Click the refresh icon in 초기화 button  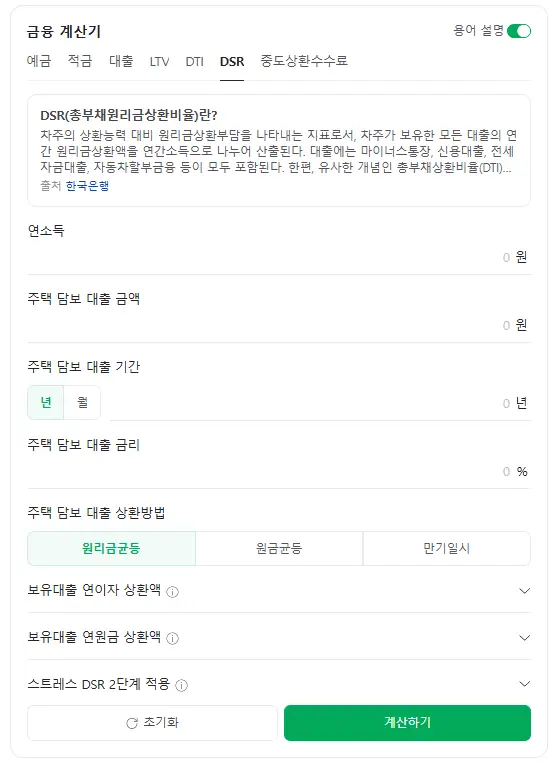pyautogui.click(x=132, y=723)
